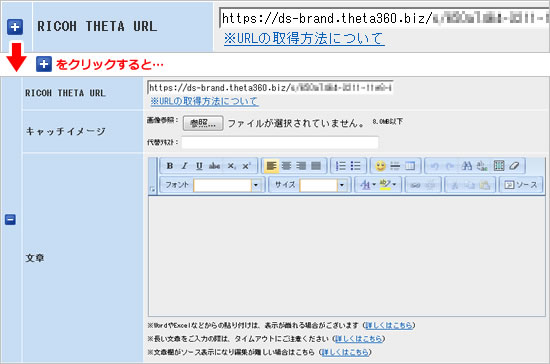Click the RICOH THETA URL field in expanded form
This screenshot has height=364, width=550.
(x=270, y=87)
